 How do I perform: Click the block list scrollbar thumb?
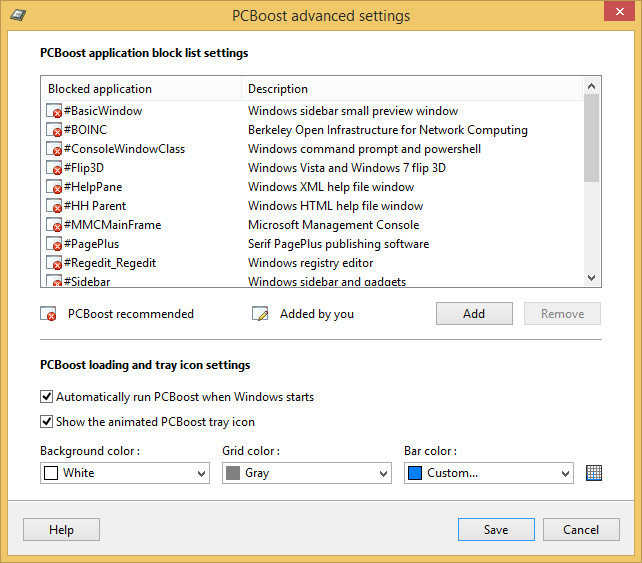point(591,138)
